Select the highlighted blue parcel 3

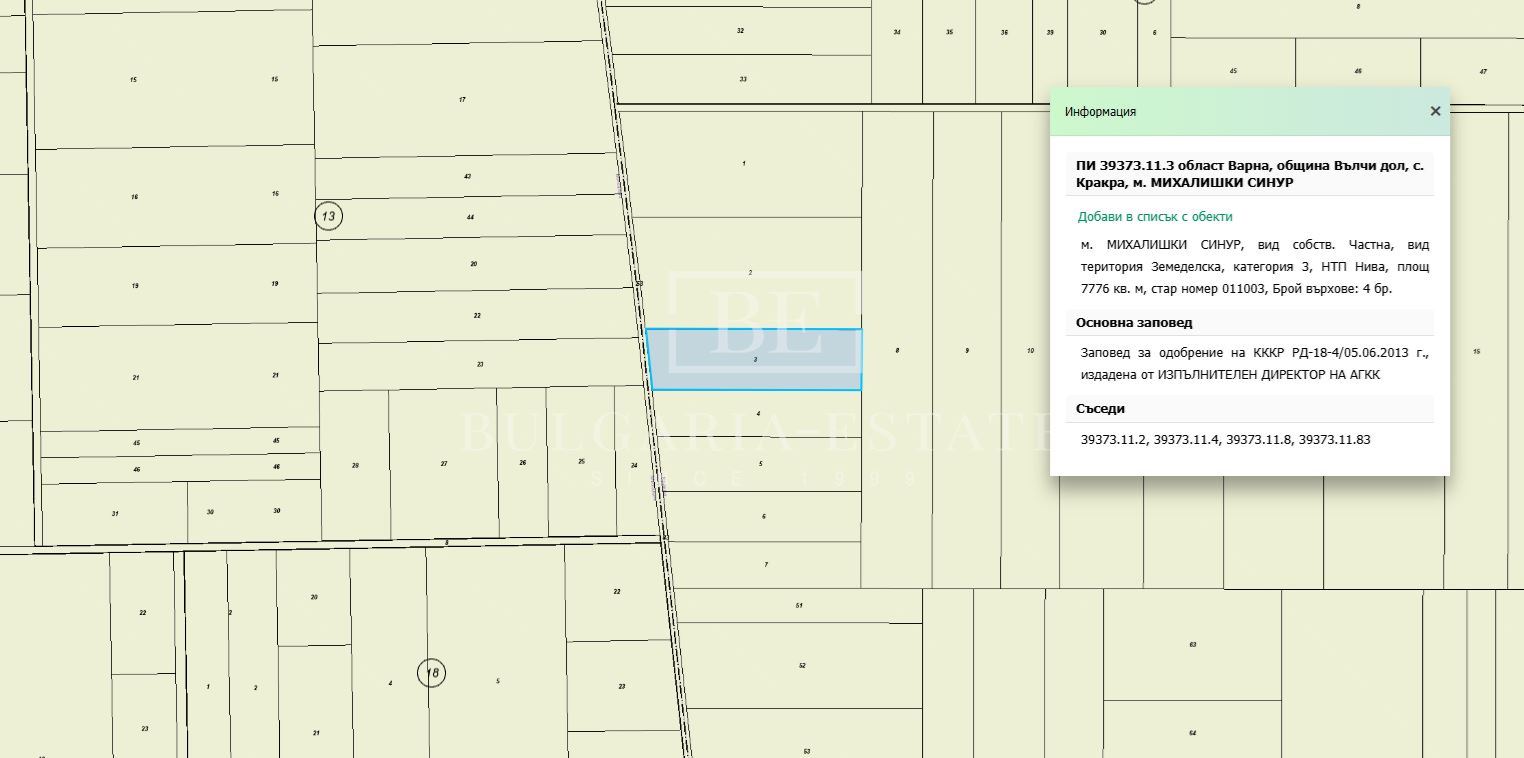754,359
